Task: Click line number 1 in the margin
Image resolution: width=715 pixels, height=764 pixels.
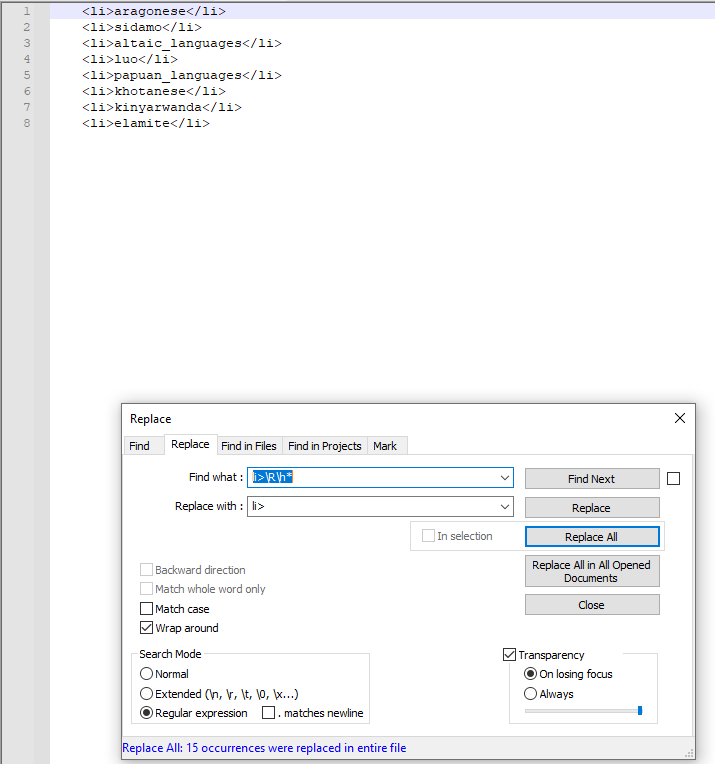Action: [27, 11]
